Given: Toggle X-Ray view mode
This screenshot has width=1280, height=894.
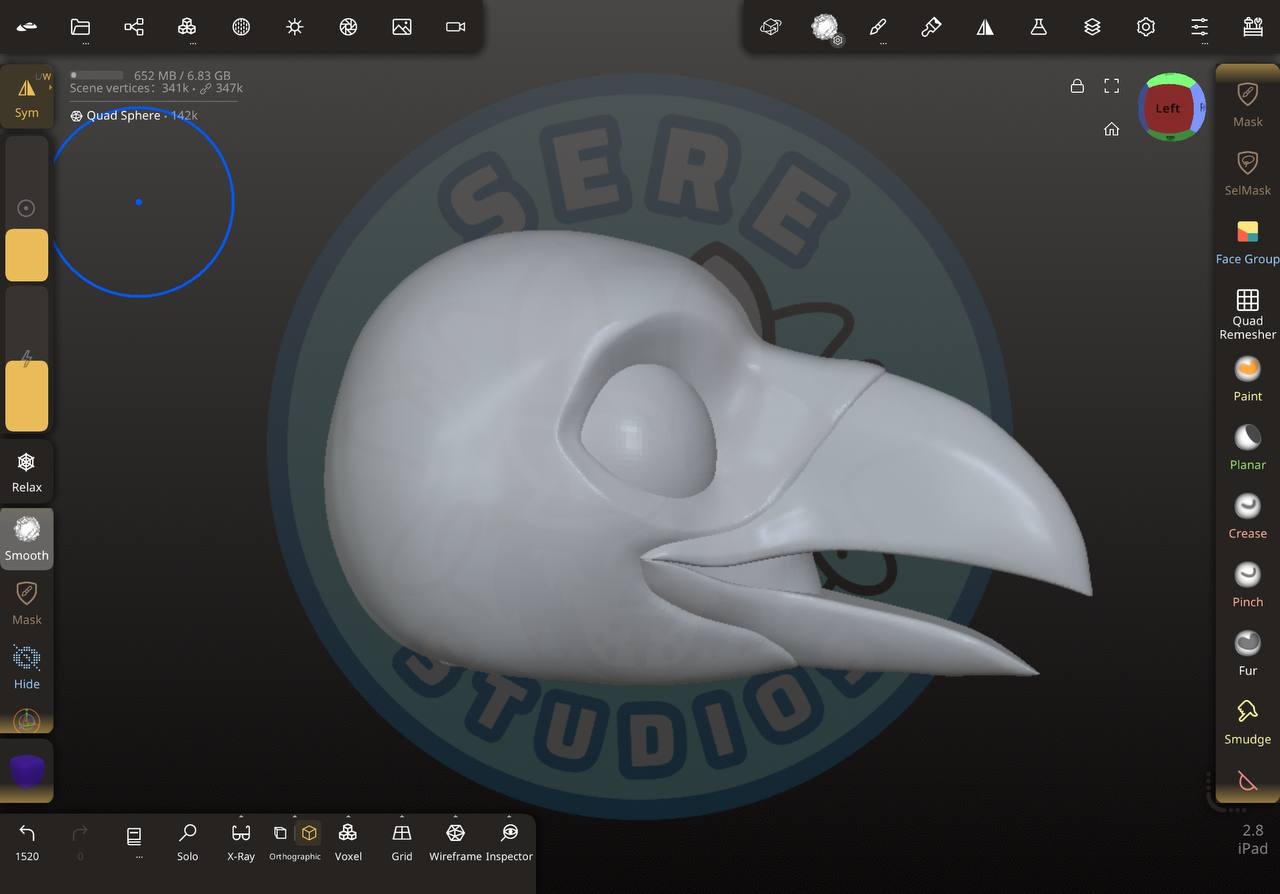Looking at the screenshot, I should pos(241,841).
